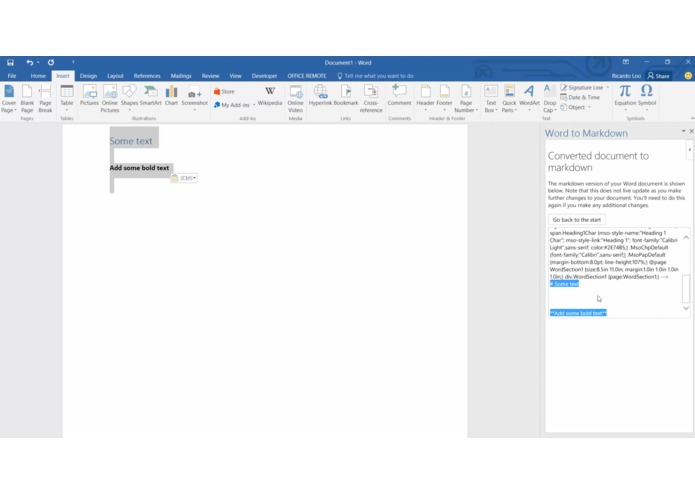The width and height of the screenshot is (695, 494).
Task: Open Quick Parts gallery
Action: click(x=509, y=99)
